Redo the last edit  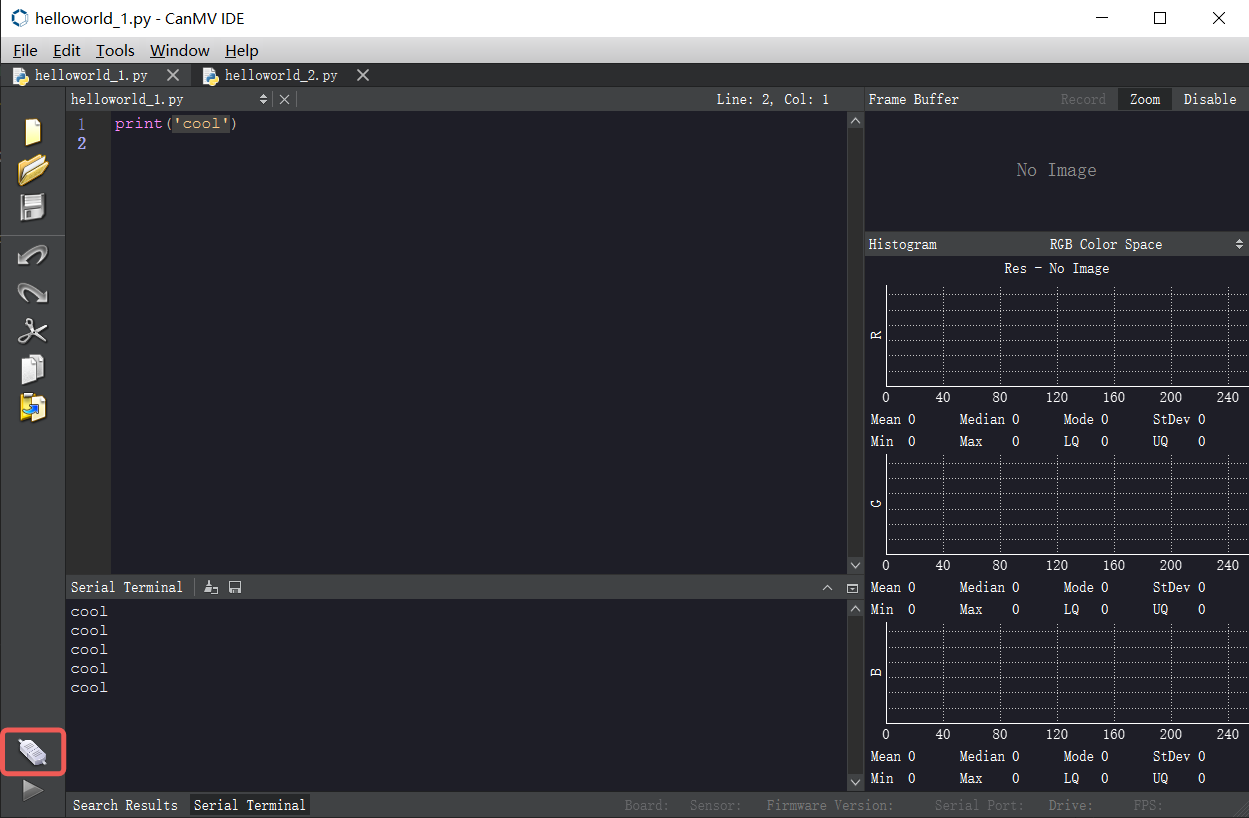[x=33, y=293]
